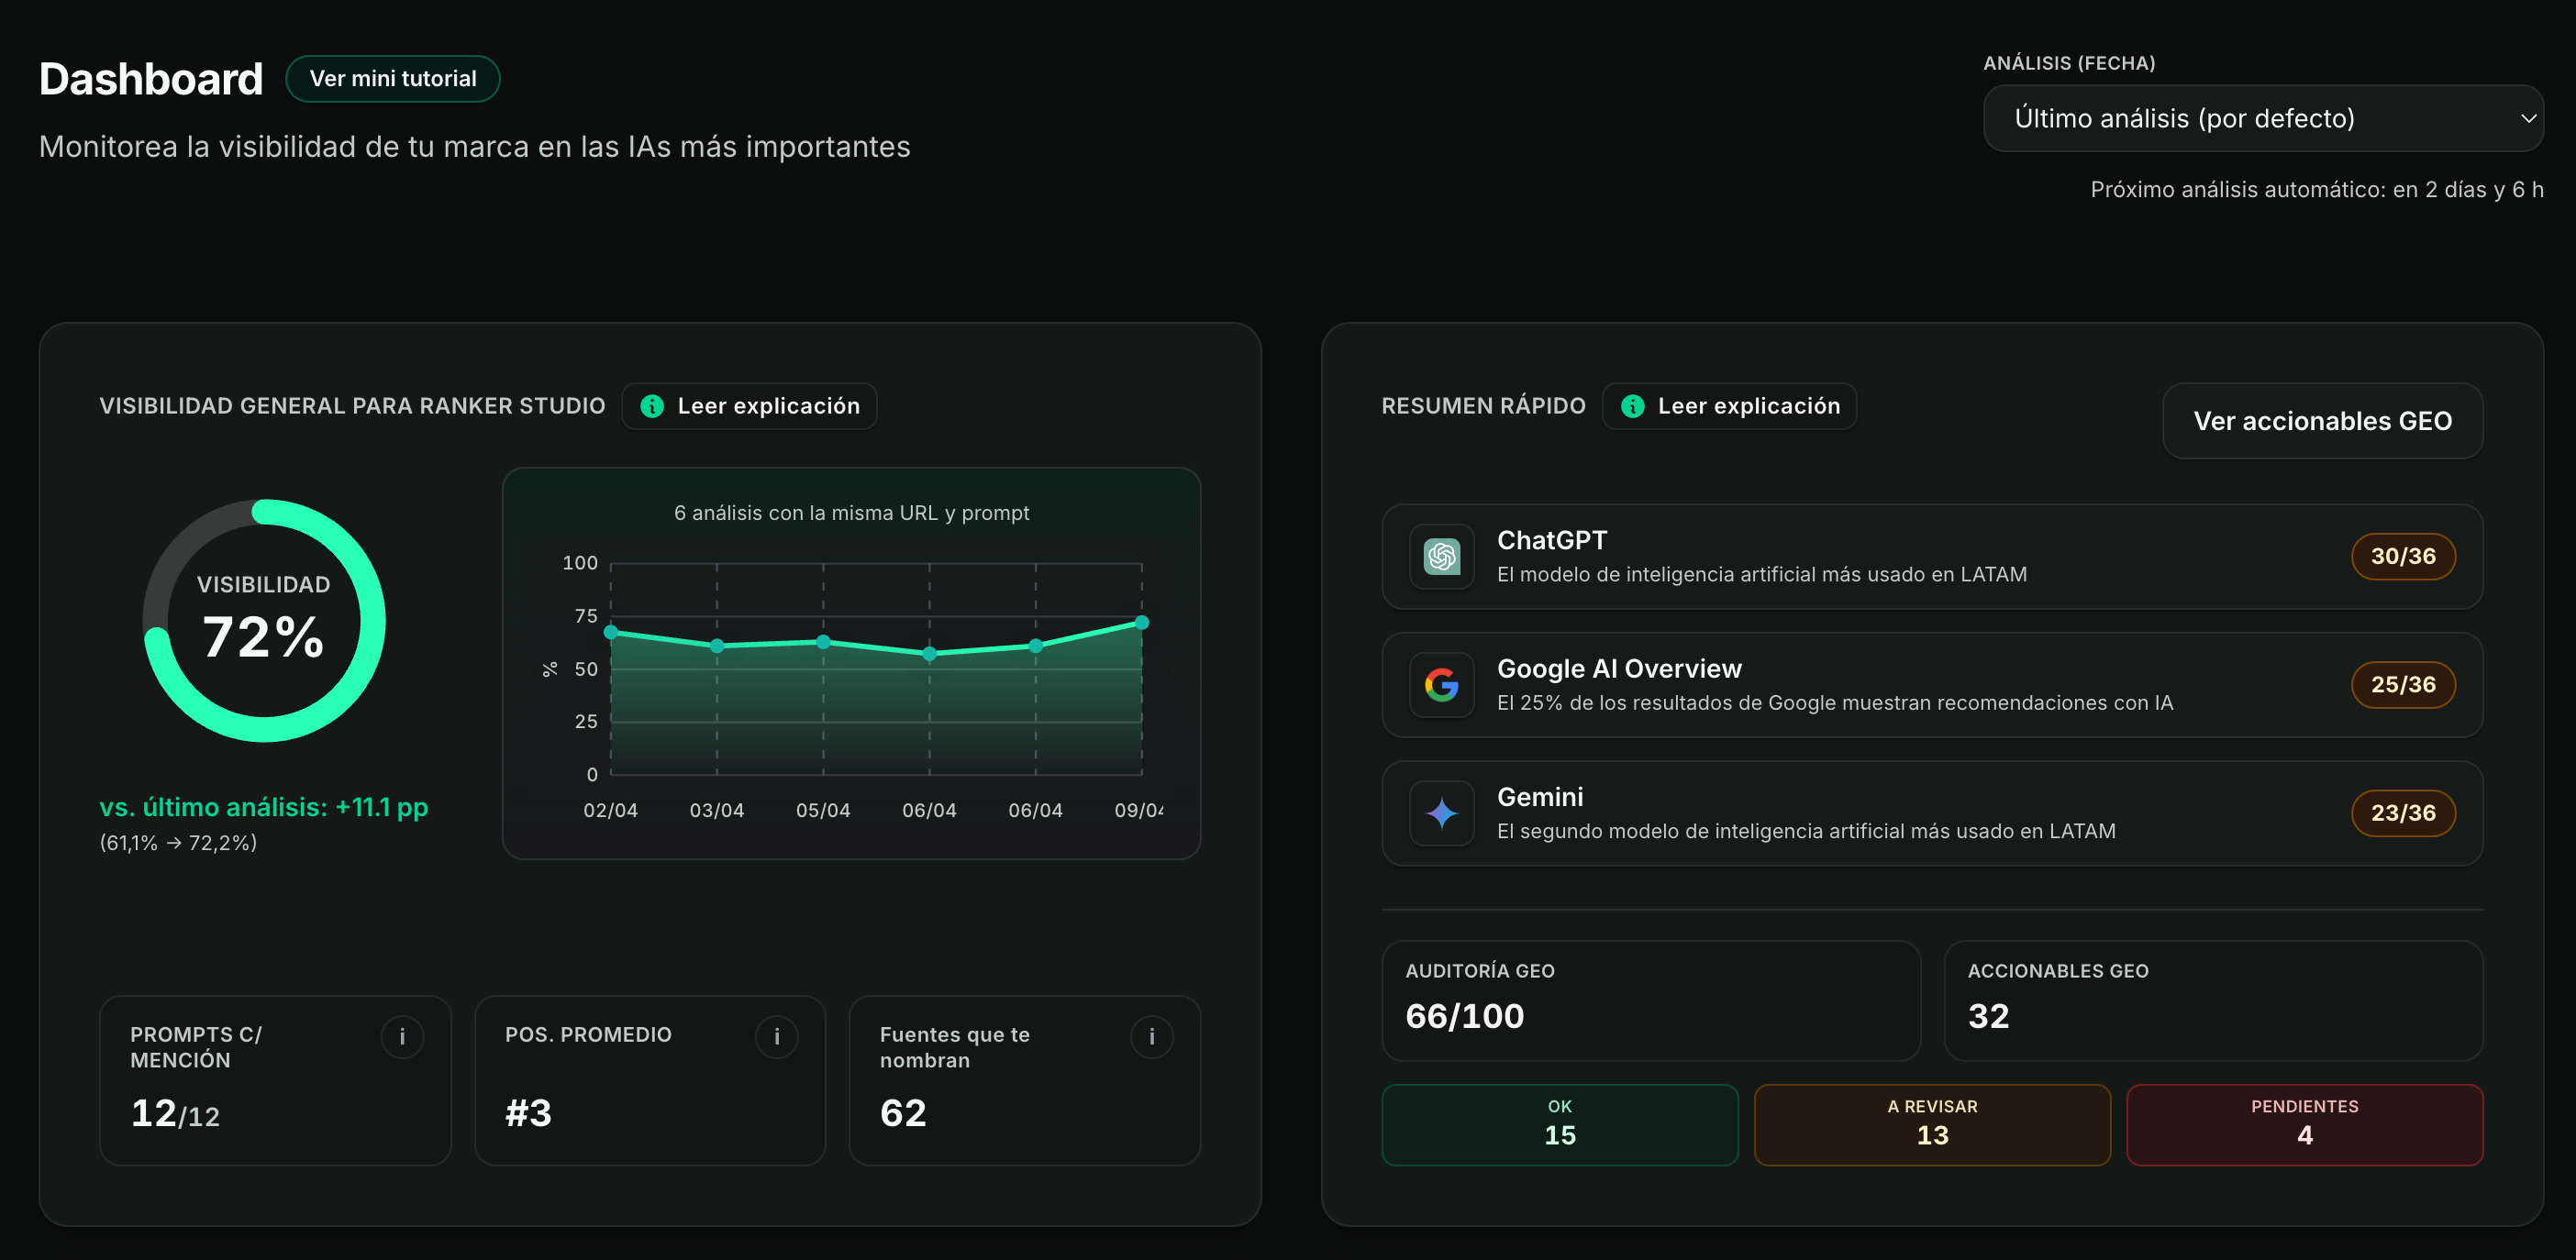
Task: Select the Pendientes 4 status box
Action: (2304, 1125)
